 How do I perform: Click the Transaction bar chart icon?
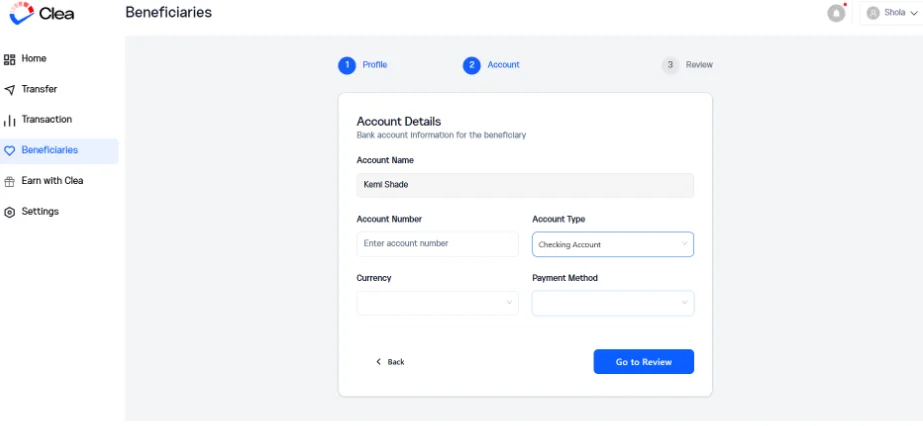pyautogui.click(x=9, y=120)
